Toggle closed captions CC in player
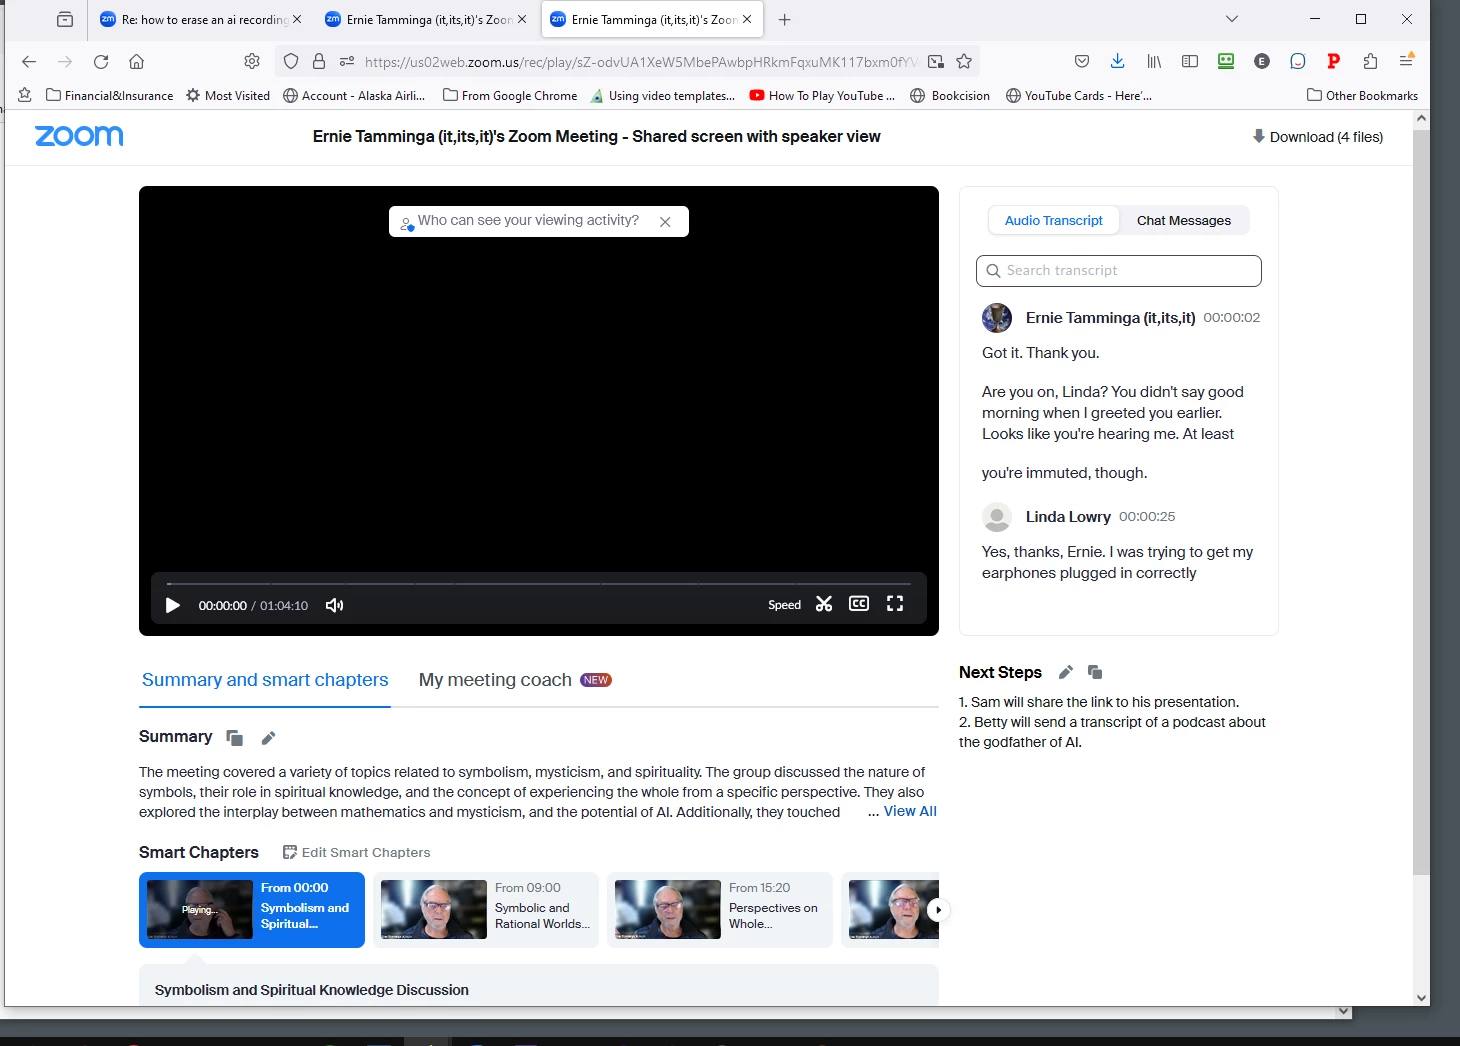The height and width of the screenshot is (1046, 1460). [x=859, y=604]
